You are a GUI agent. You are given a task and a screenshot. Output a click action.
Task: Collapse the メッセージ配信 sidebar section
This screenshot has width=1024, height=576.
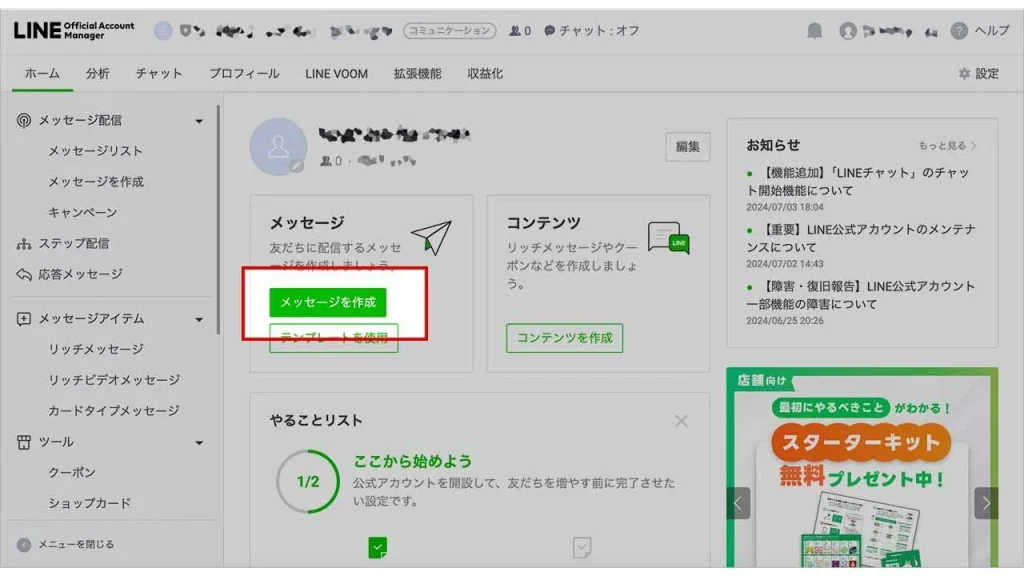pos(199,121)
